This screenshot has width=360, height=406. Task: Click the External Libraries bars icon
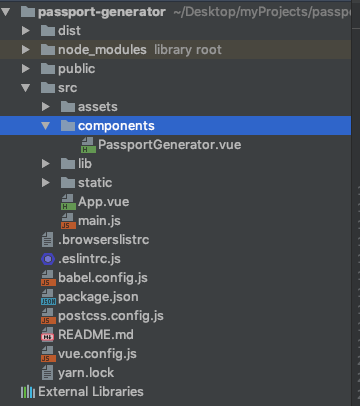tap(28, 392)
